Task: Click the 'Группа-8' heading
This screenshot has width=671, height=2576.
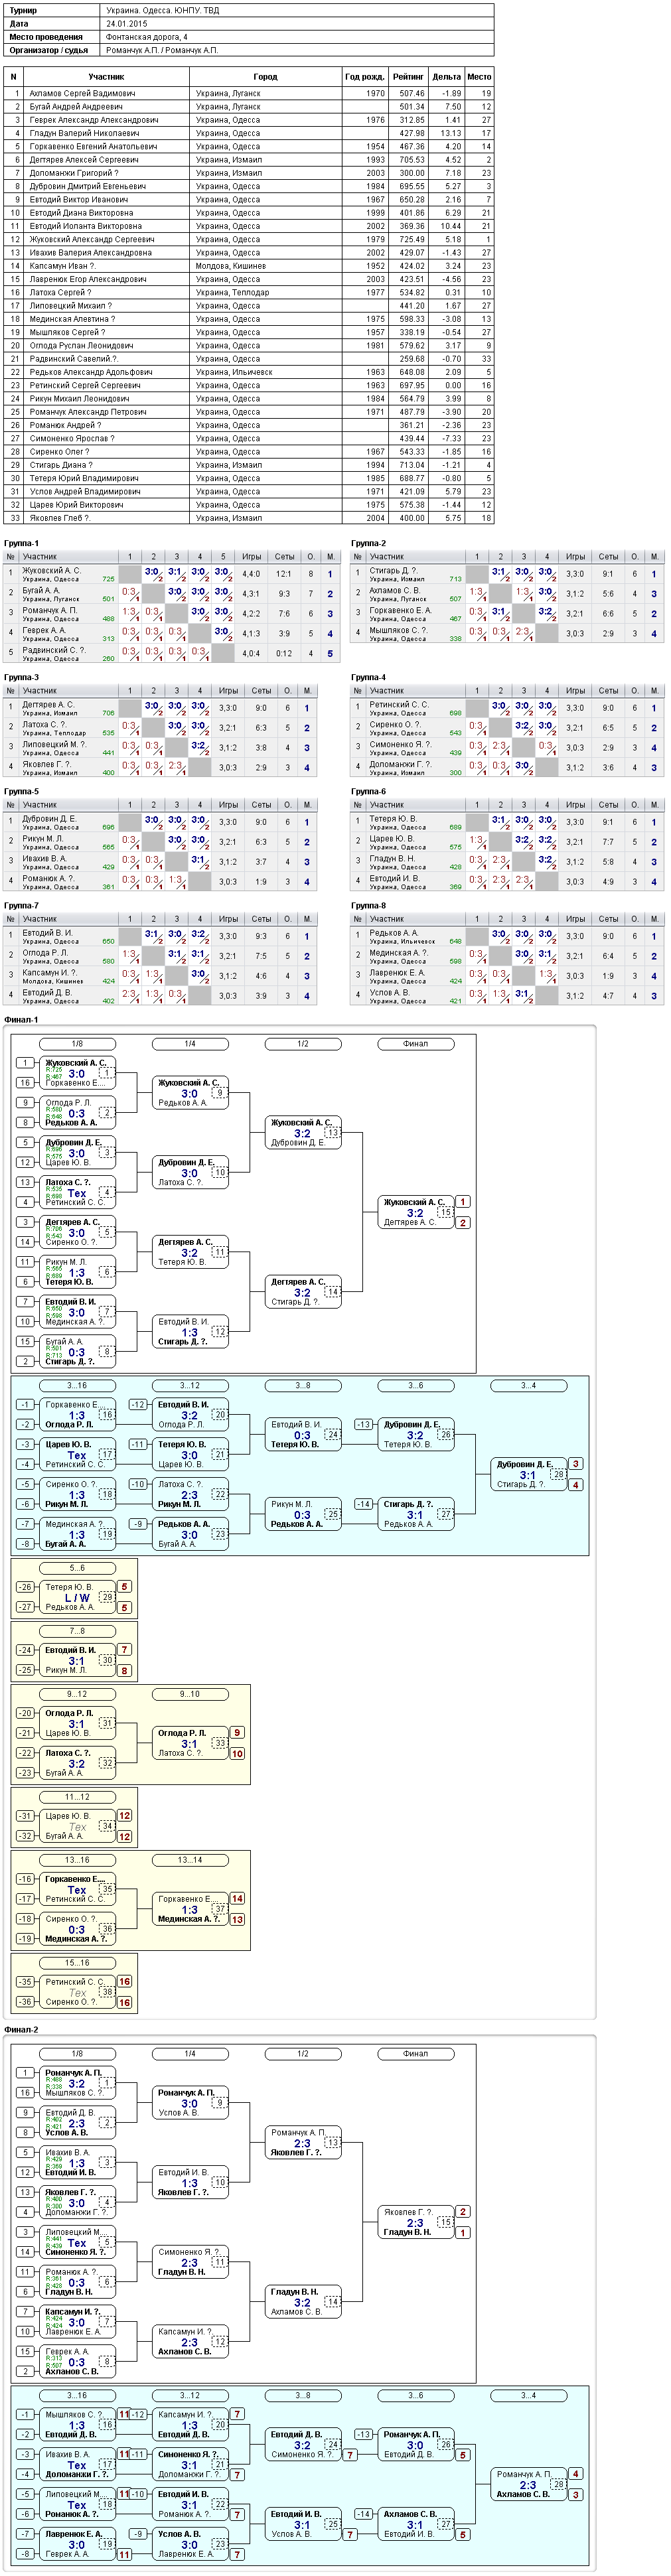Action: pyautogui.click(x=368, y=905)
